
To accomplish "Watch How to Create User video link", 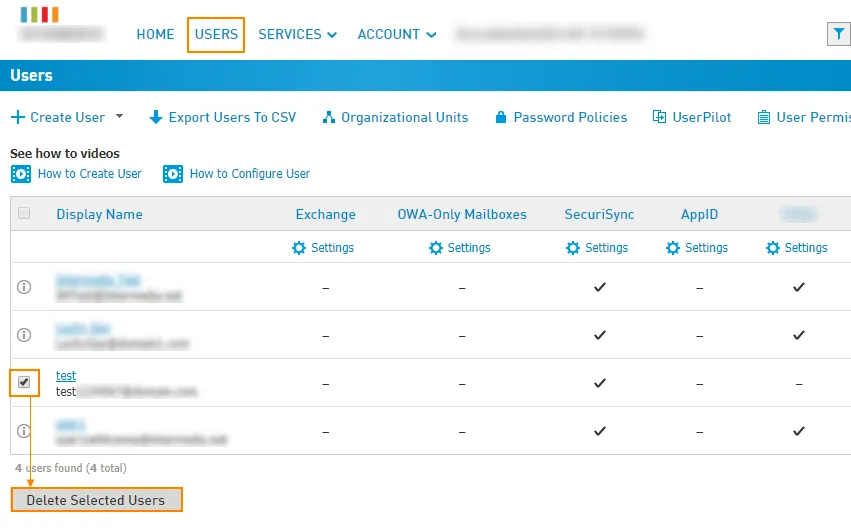I will tap(90, 174).
